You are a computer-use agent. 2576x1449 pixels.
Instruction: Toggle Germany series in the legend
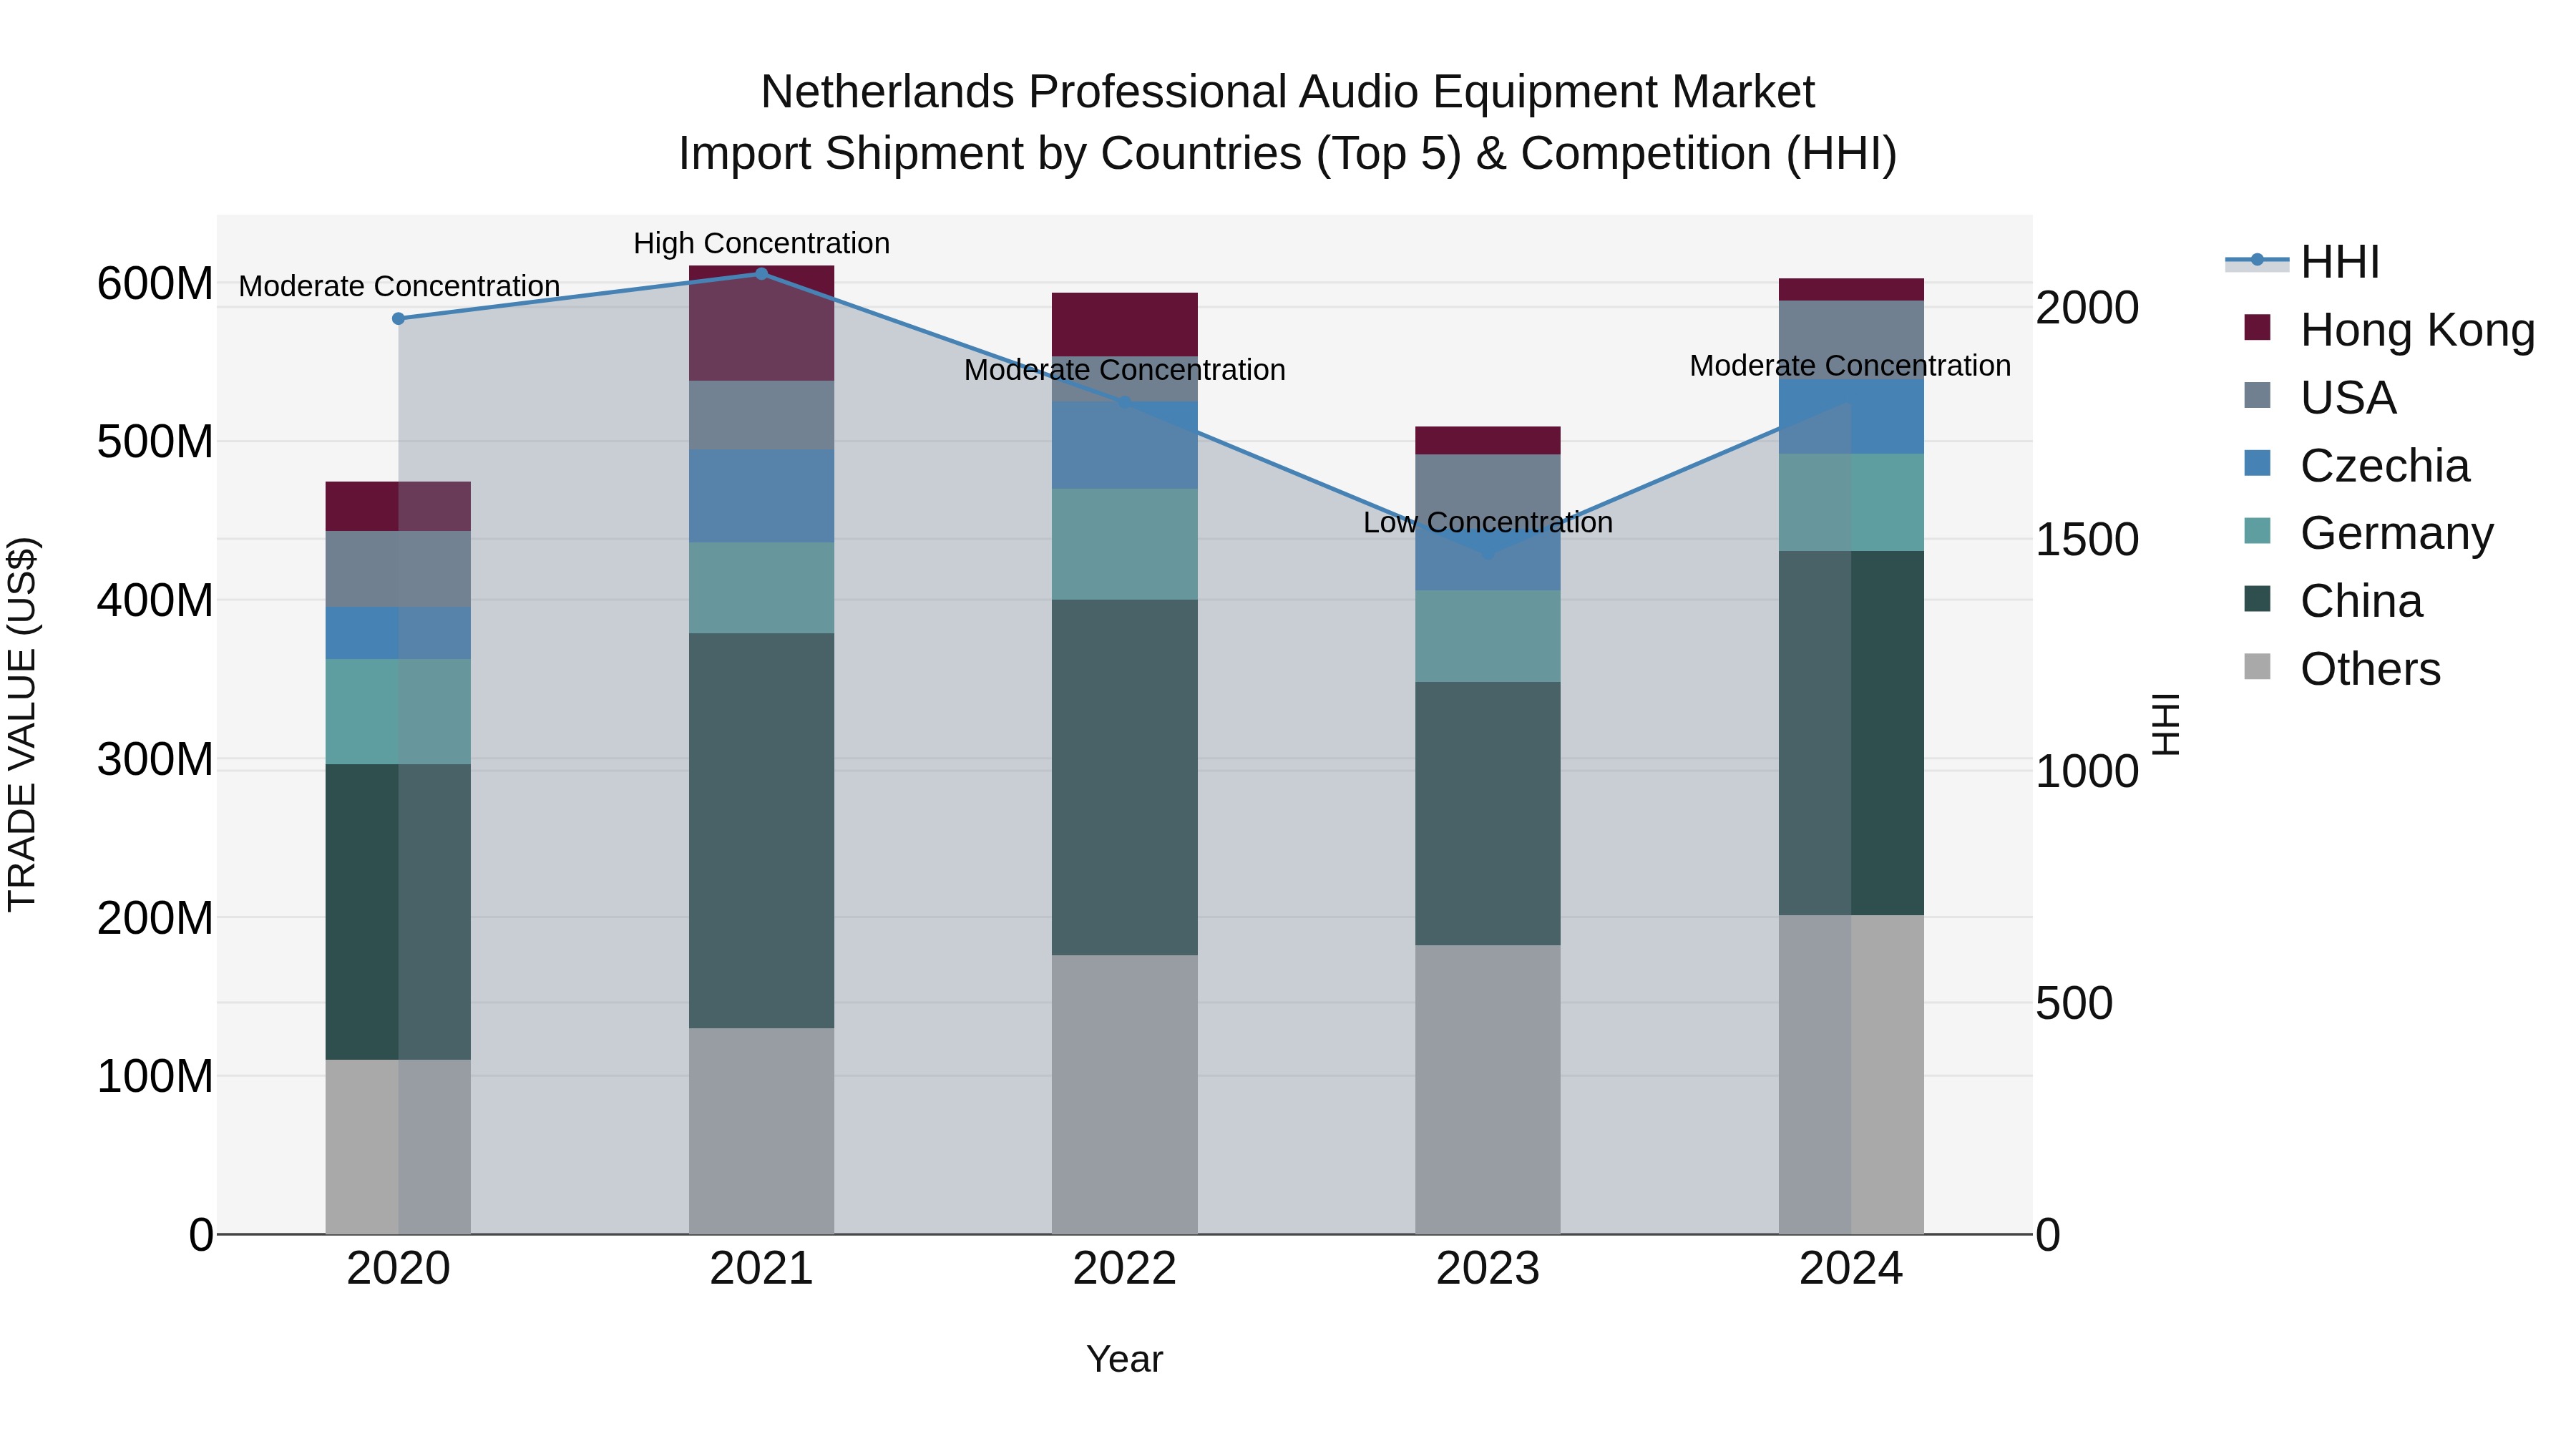(2369, 532)
